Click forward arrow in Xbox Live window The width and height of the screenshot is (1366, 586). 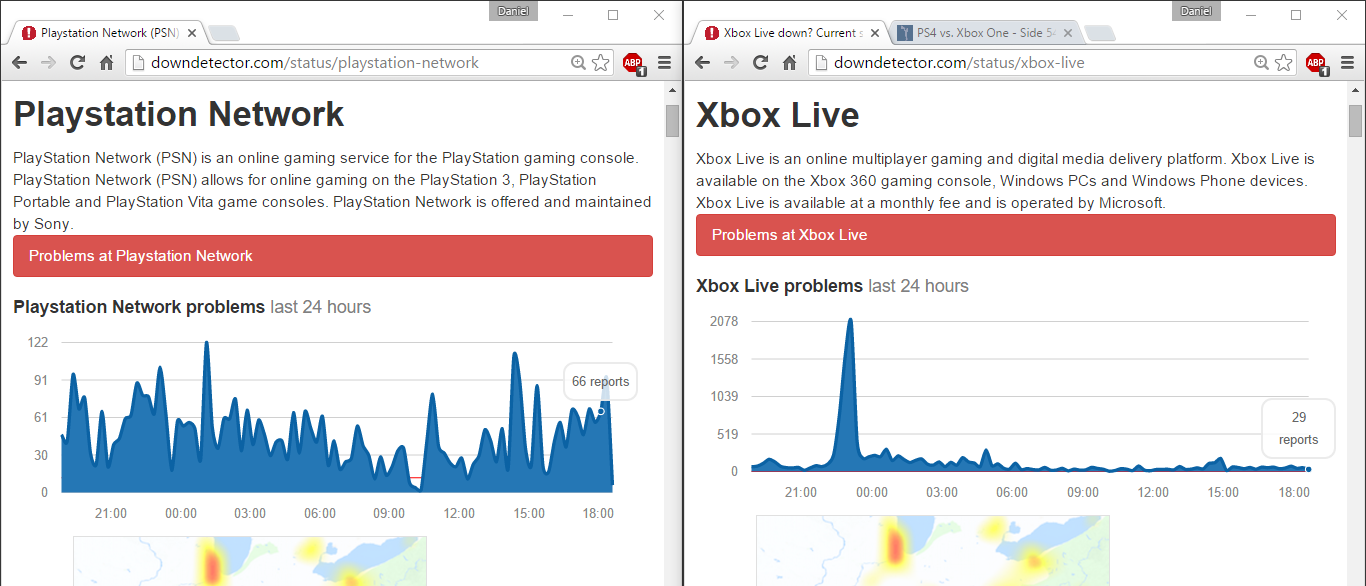(731, 63)
